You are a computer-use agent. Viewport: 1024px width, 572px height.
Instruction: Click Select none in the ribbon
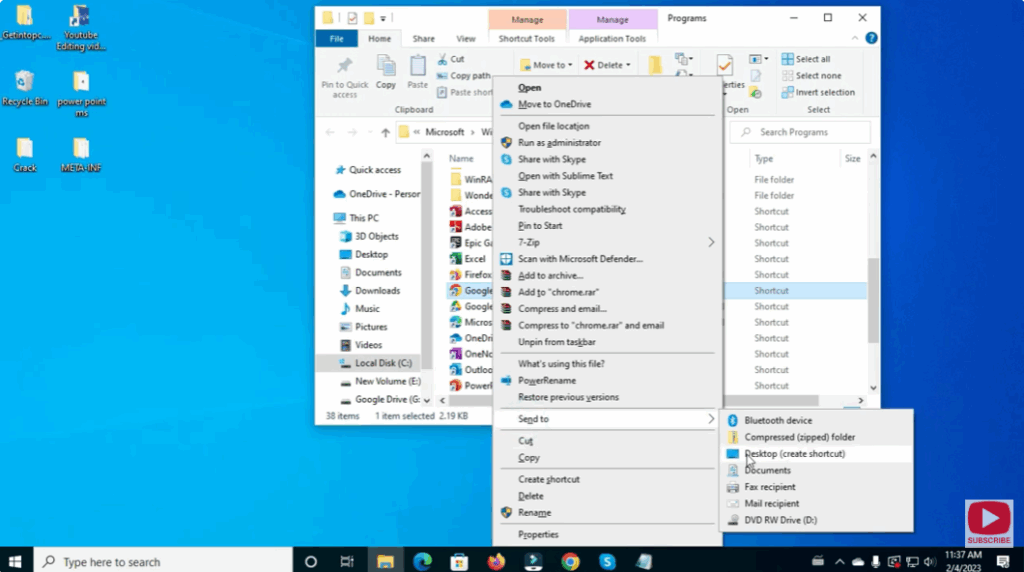point(811,76)
